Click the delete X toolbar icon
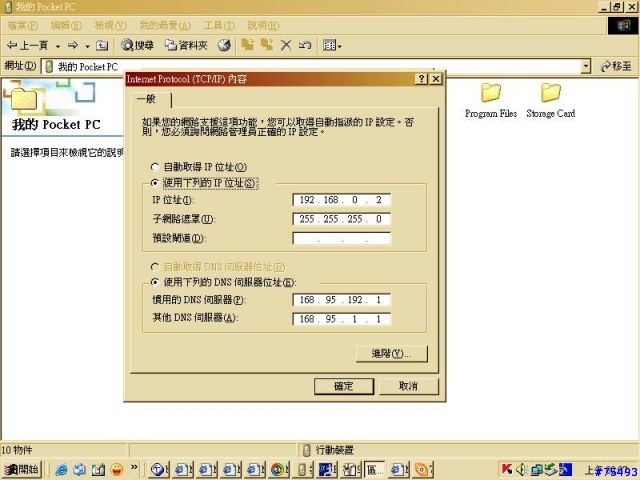 (x=286, y=45)
